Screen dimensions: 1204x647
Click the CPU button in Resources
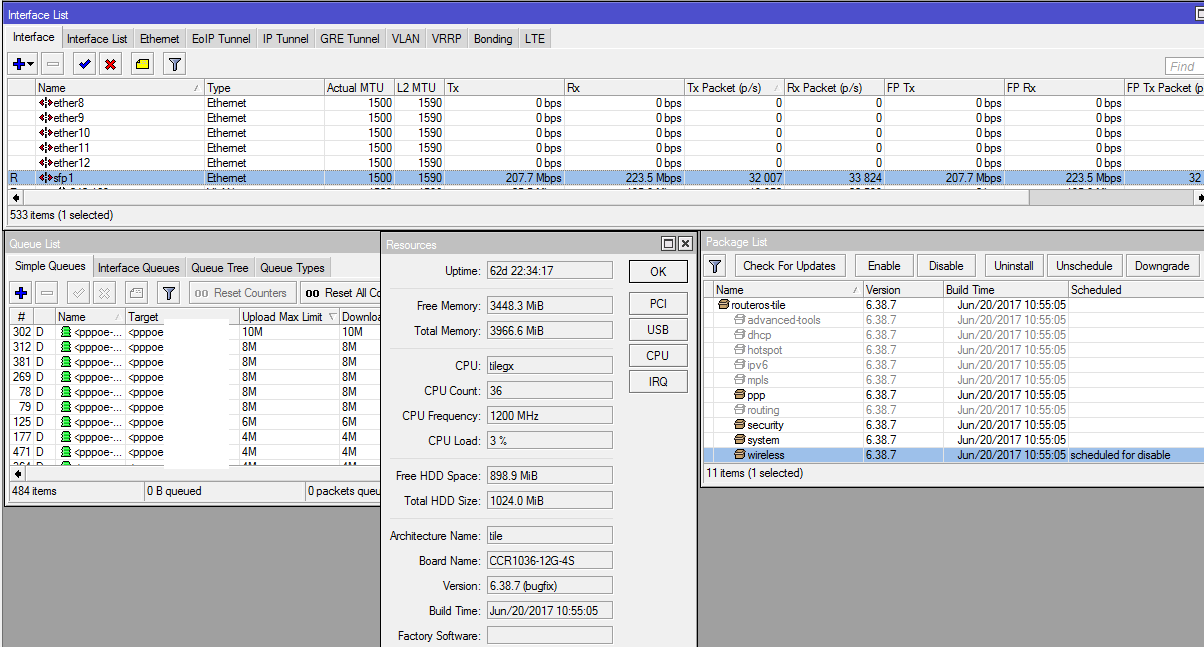point(658,355)
